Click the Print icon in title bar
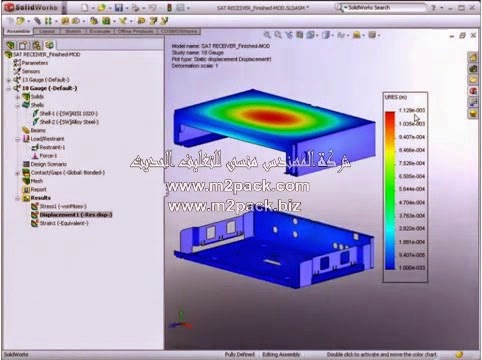Viewport: 482px width, 360px height. pos(135,7)
